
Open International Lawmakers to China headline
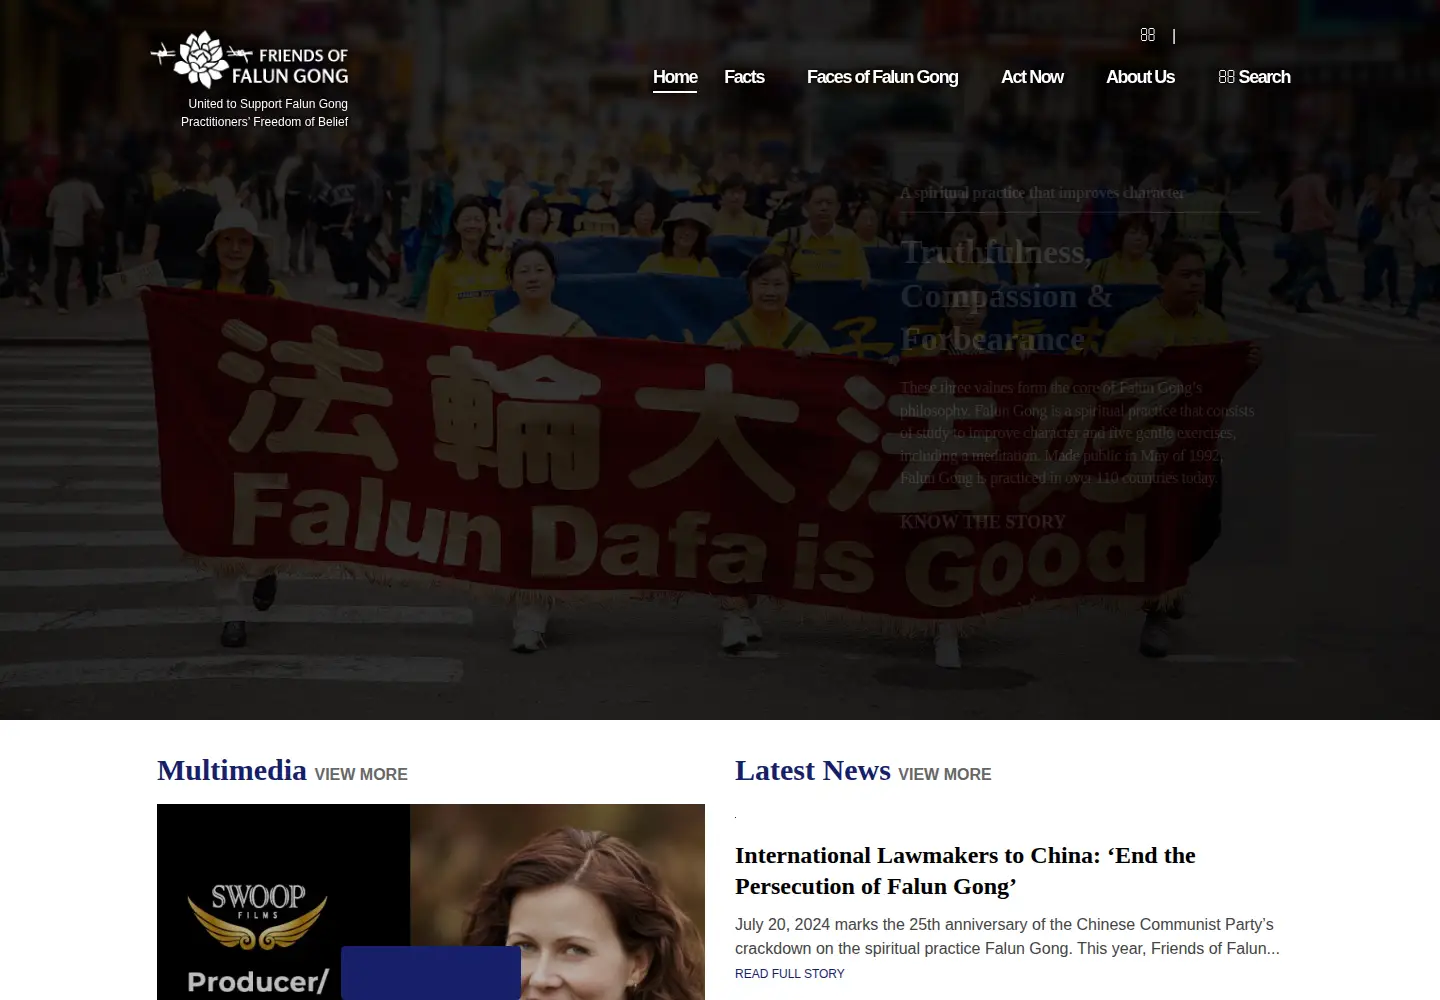click(965, 871)
